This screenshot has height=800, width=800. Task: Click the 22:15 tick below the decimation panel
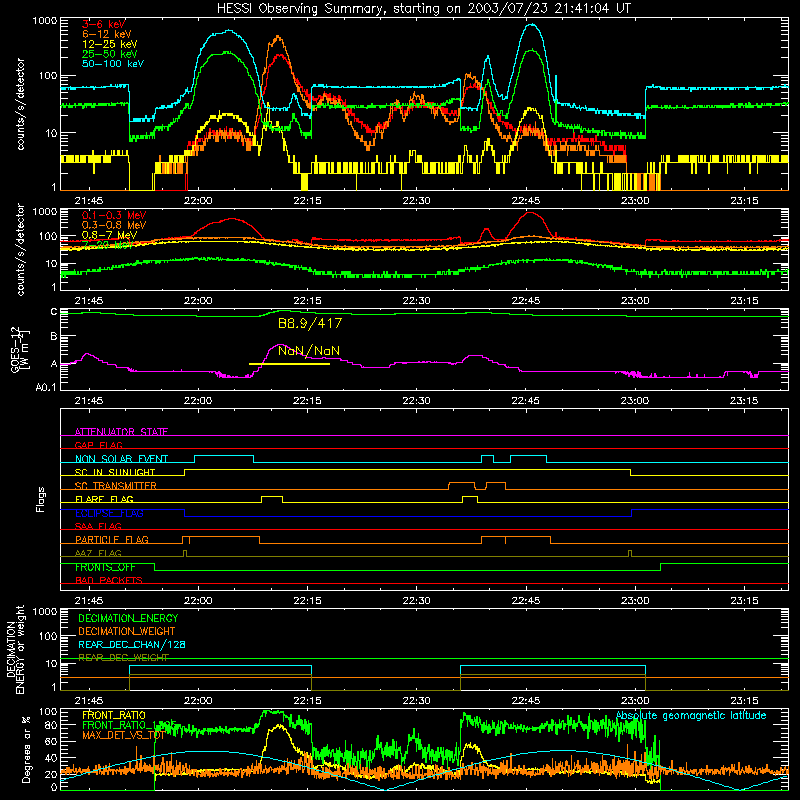(x=307, y=701)
